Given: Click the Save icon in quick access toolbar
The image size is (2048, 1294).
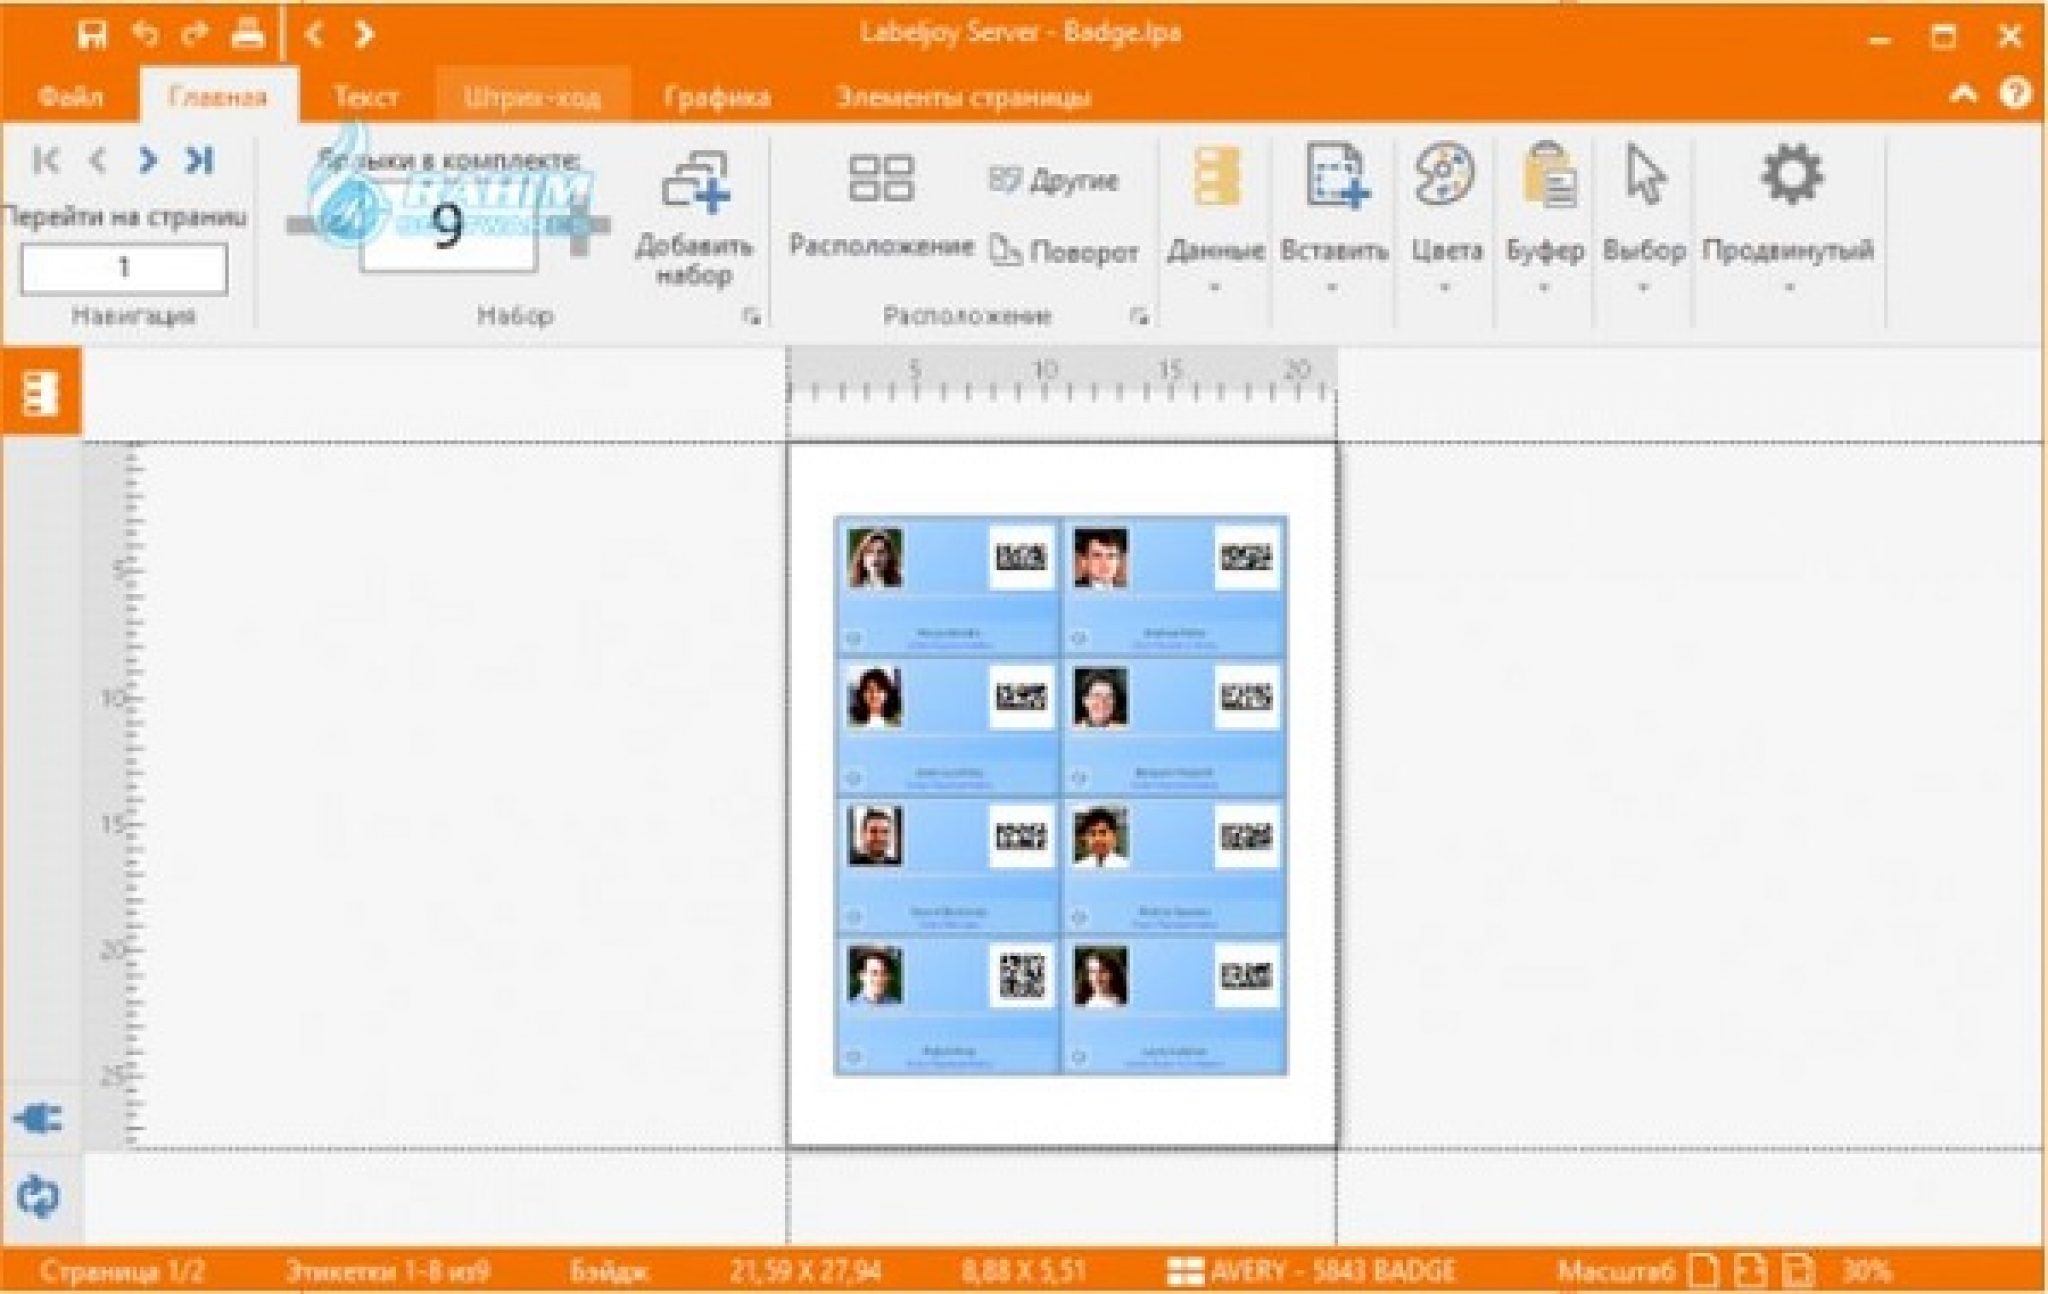Looking at the screenshot, I should pos(92,36).
